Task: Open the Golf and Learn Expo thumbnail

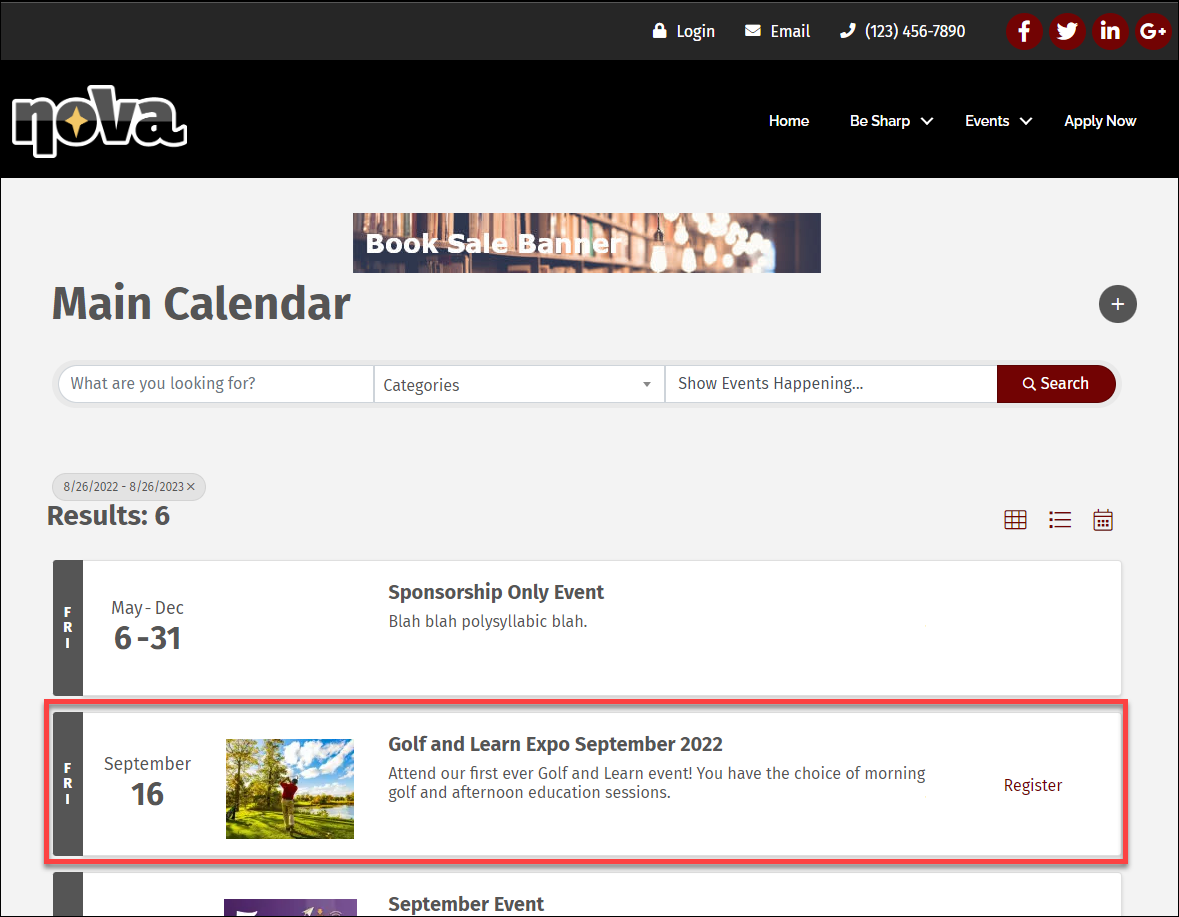Action: 290,788
